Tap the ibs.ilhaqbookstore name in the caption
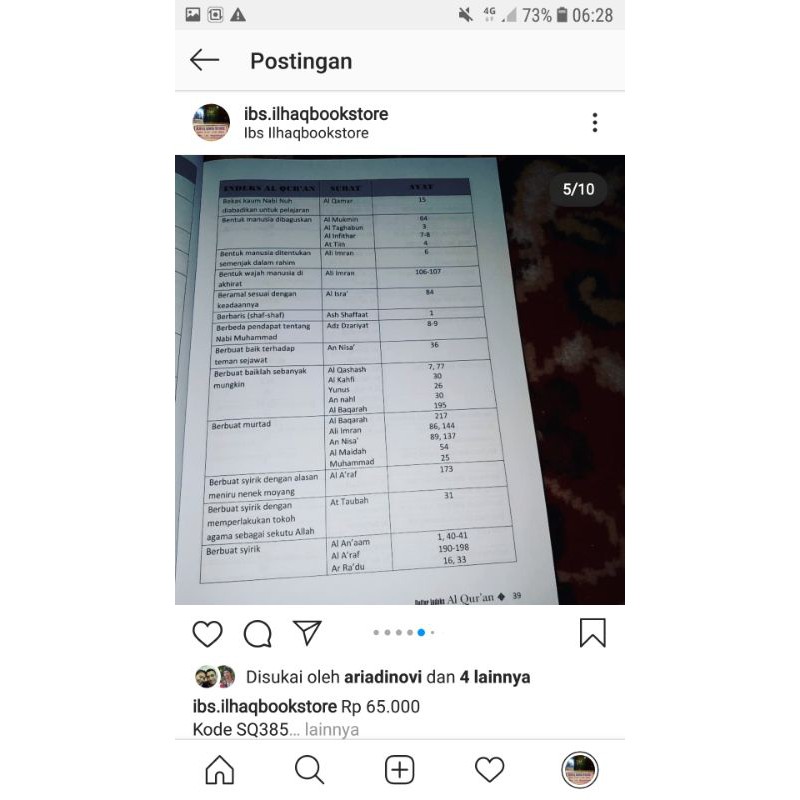The height and width of the screenshot is (800, 800). [x=265, y=706]
